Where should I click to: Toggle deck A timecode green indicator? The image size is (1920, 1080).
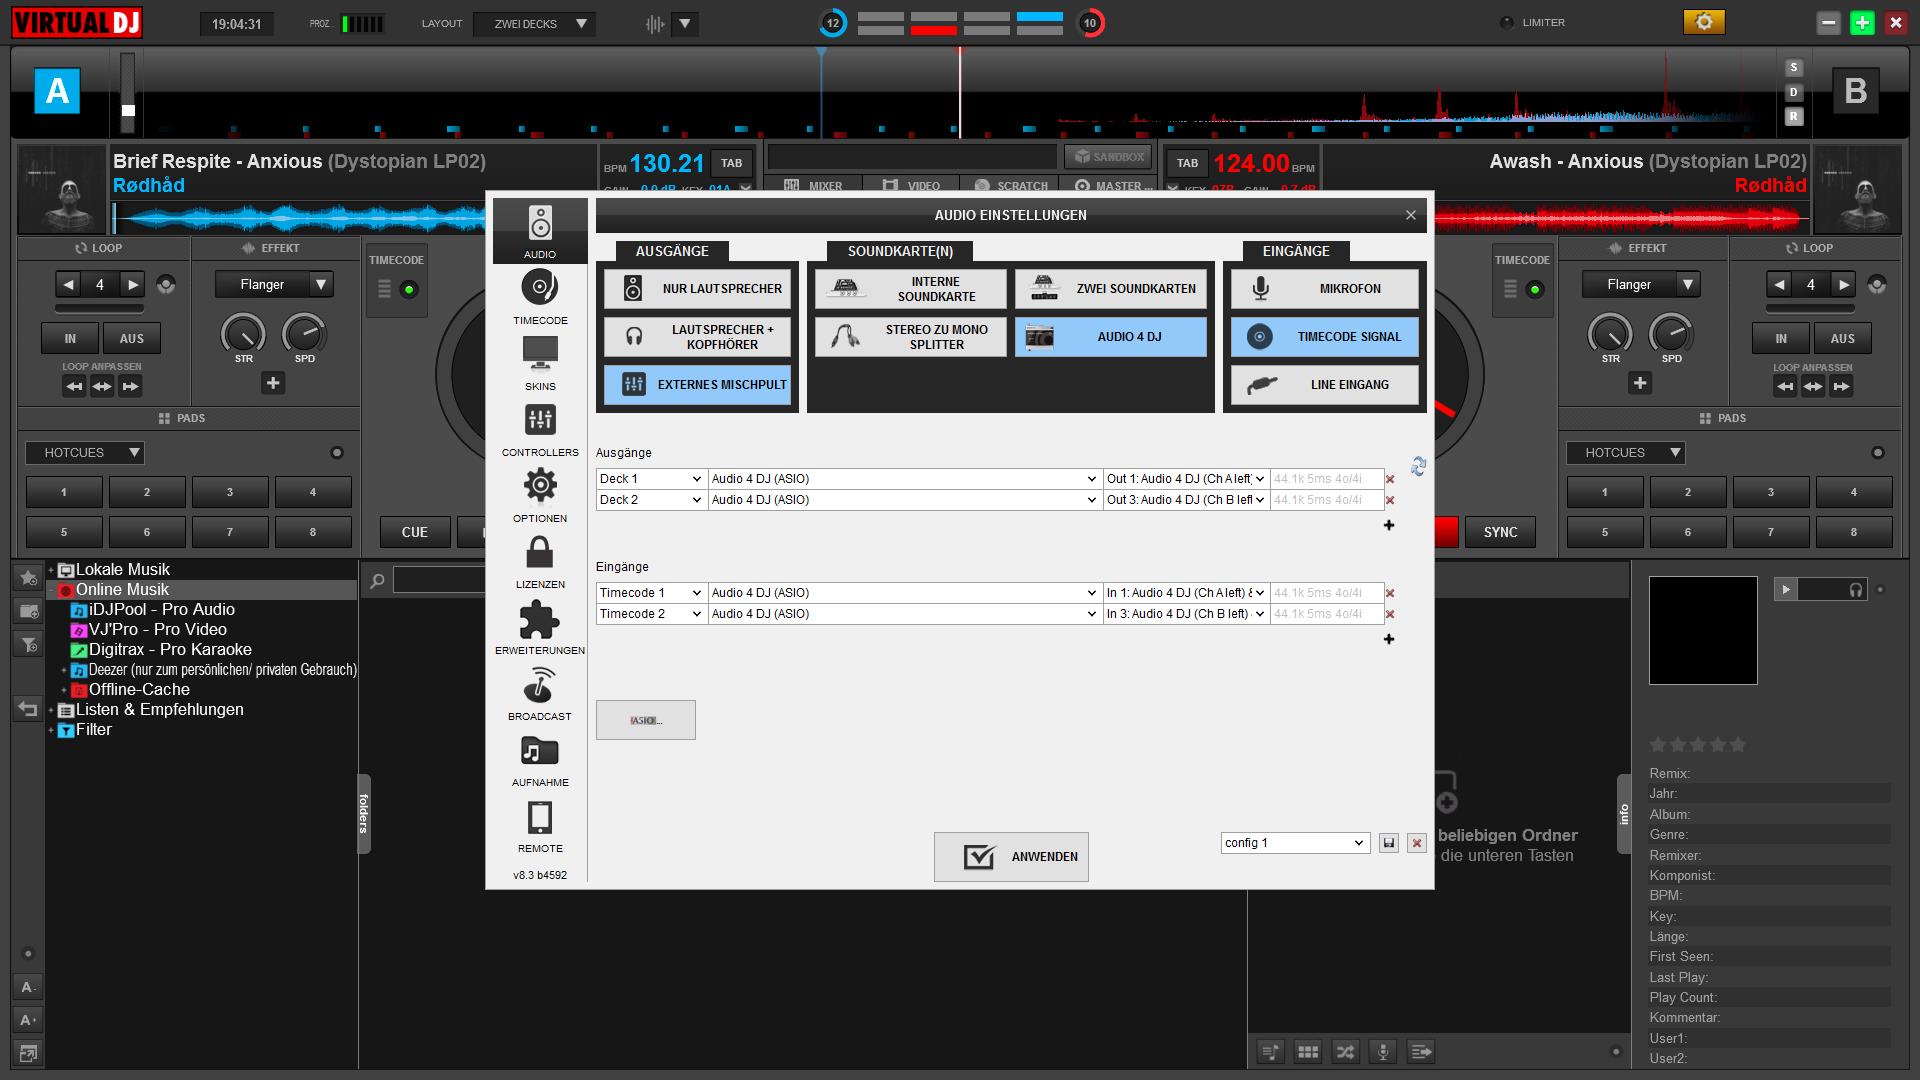(408, 290)
